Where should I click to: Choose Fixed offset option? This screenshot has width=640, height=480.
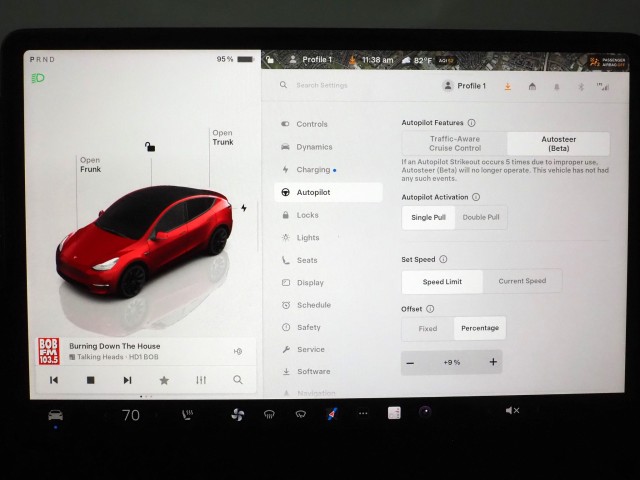[427, 328]
